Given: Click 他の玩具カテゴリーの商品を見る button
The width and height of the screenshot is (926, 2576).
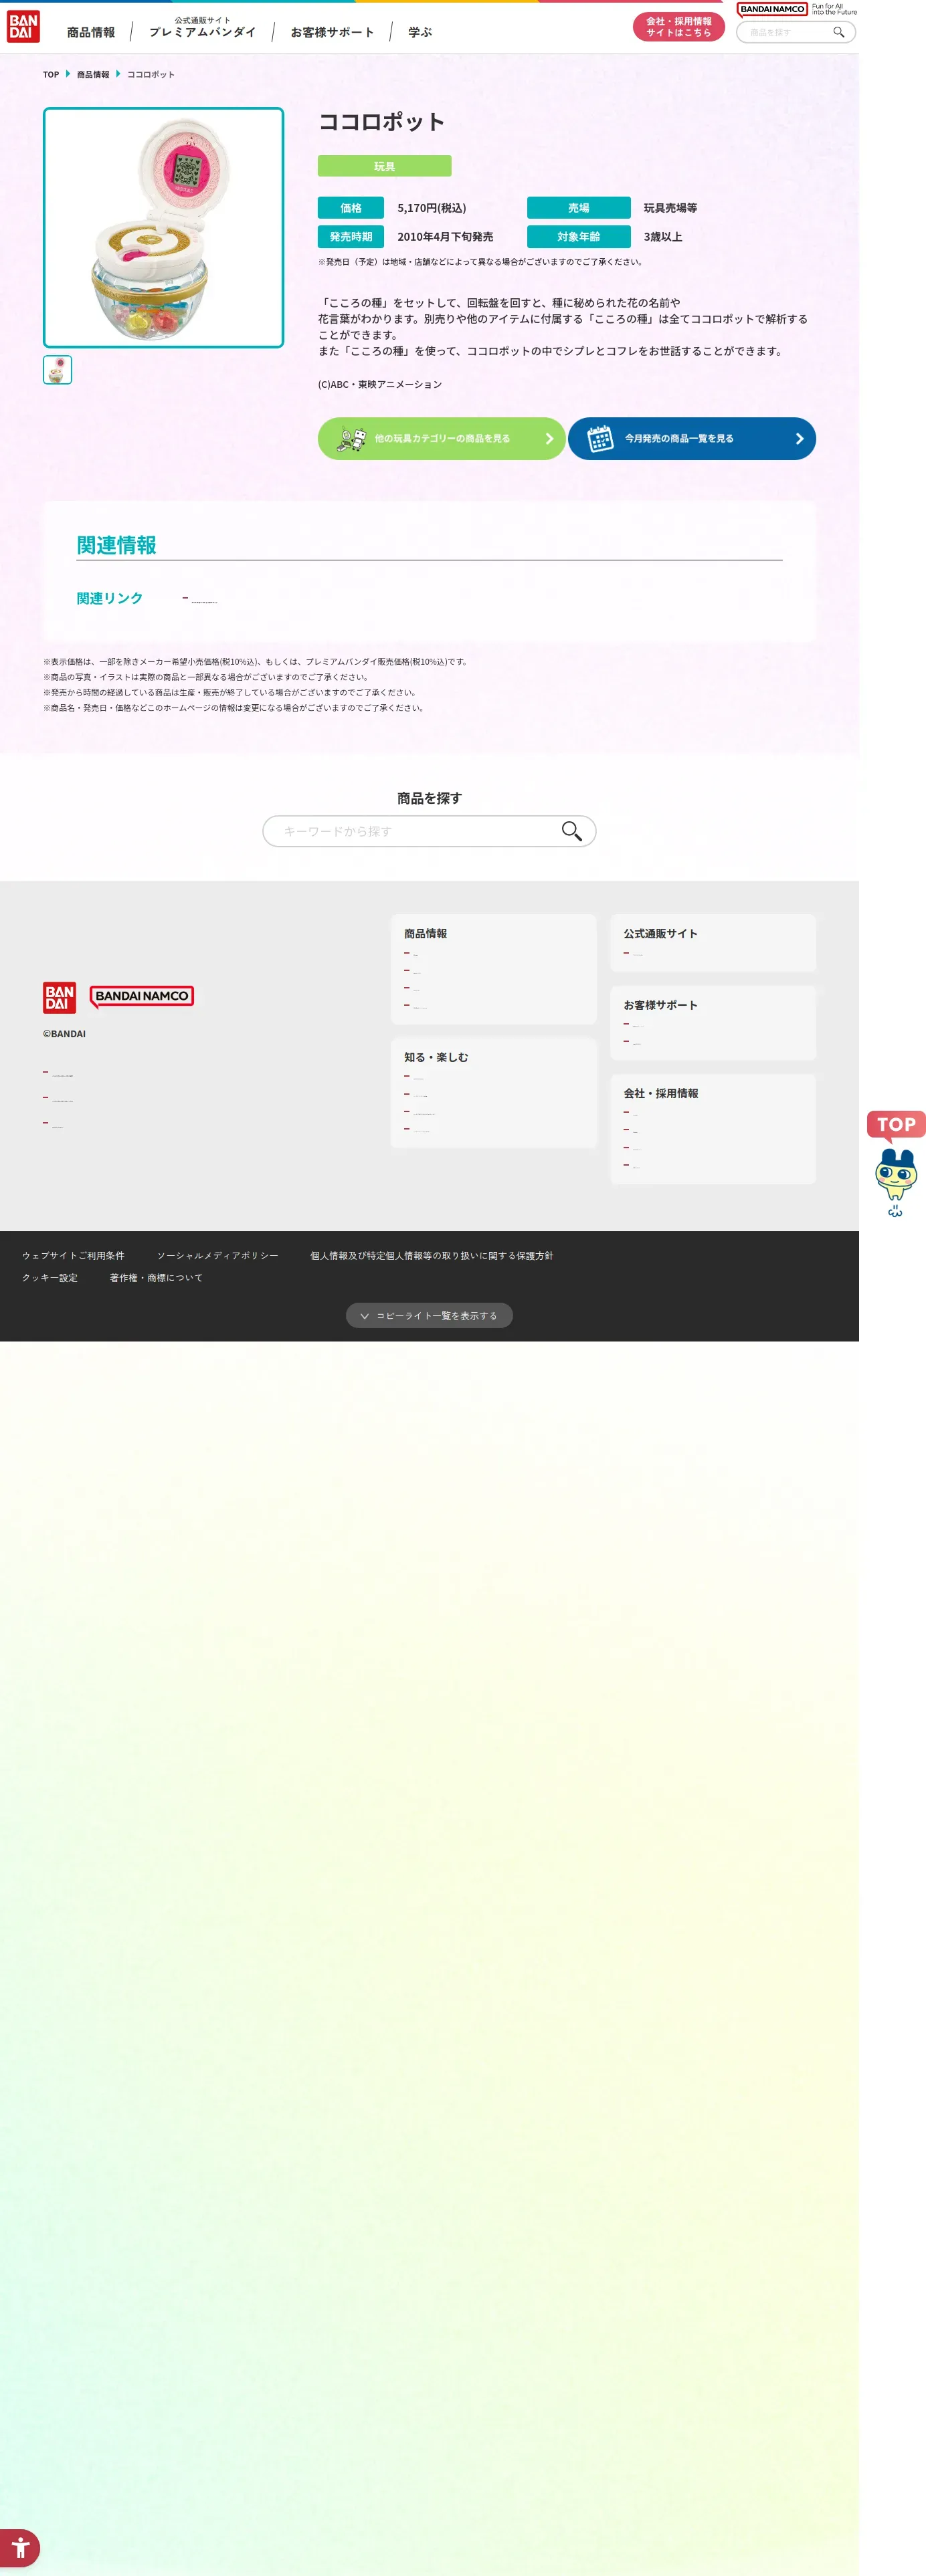Looking at the screenshot, I should click(x=441, y=438).
